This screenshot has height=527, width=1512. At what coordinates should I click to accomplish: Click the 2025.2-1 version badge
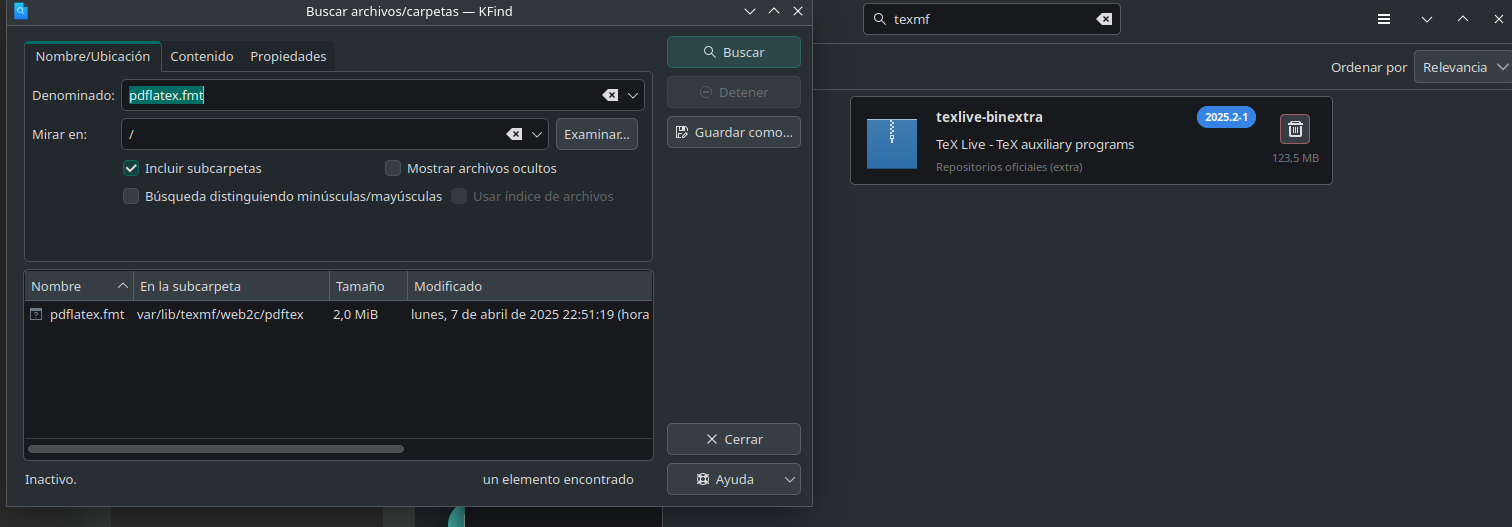tap(1226, 117)
